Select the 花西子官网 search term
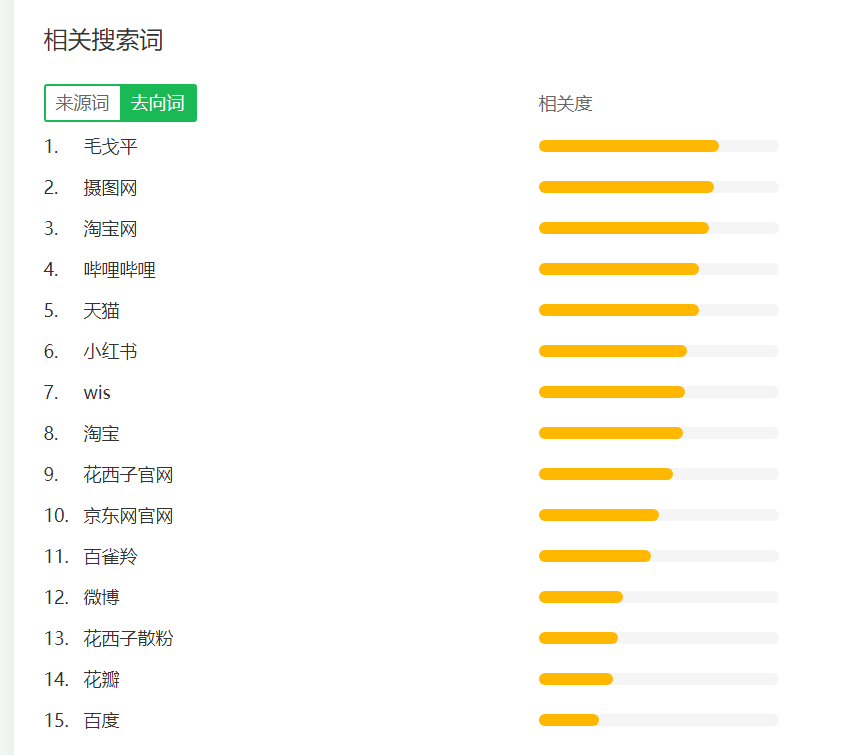The height and width of the screenshot is (755, 842). [x=128, y=475]
